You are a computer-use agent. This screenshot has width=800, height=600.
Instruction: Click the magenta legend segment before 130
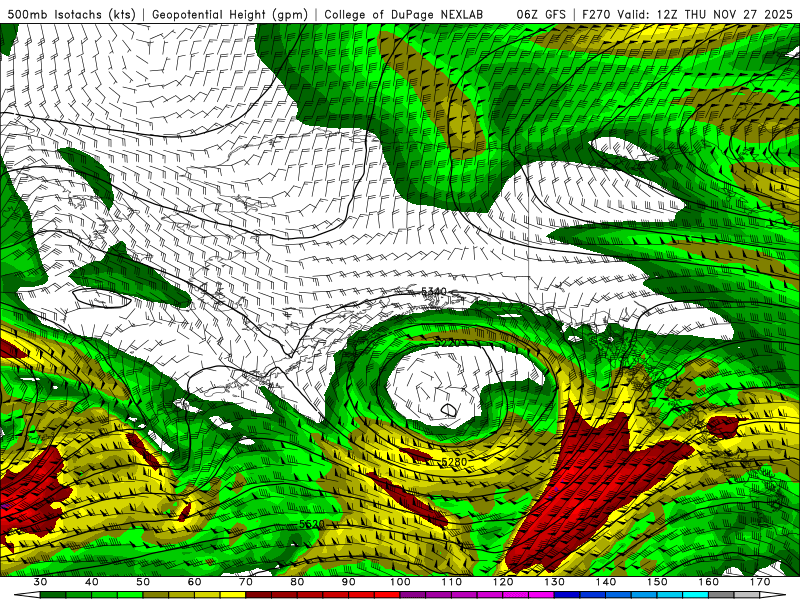pos(542,595)
